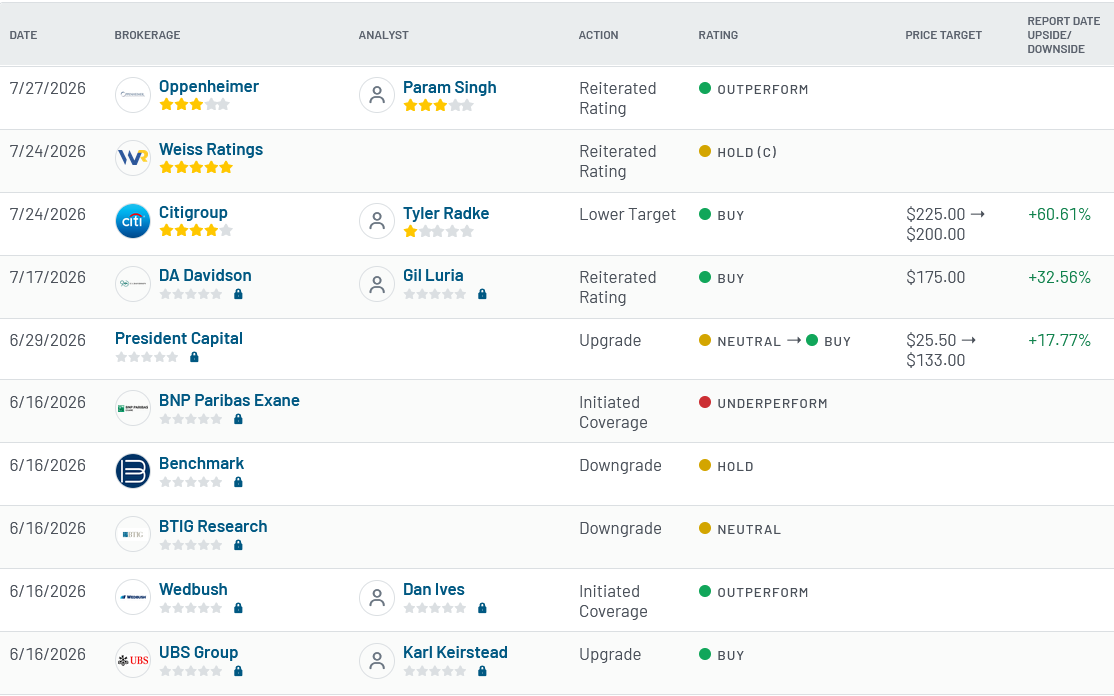Screen dimensions: 1114x696
Task: Open the Citigroup brokerage link
Action: (x=193, y=212)
